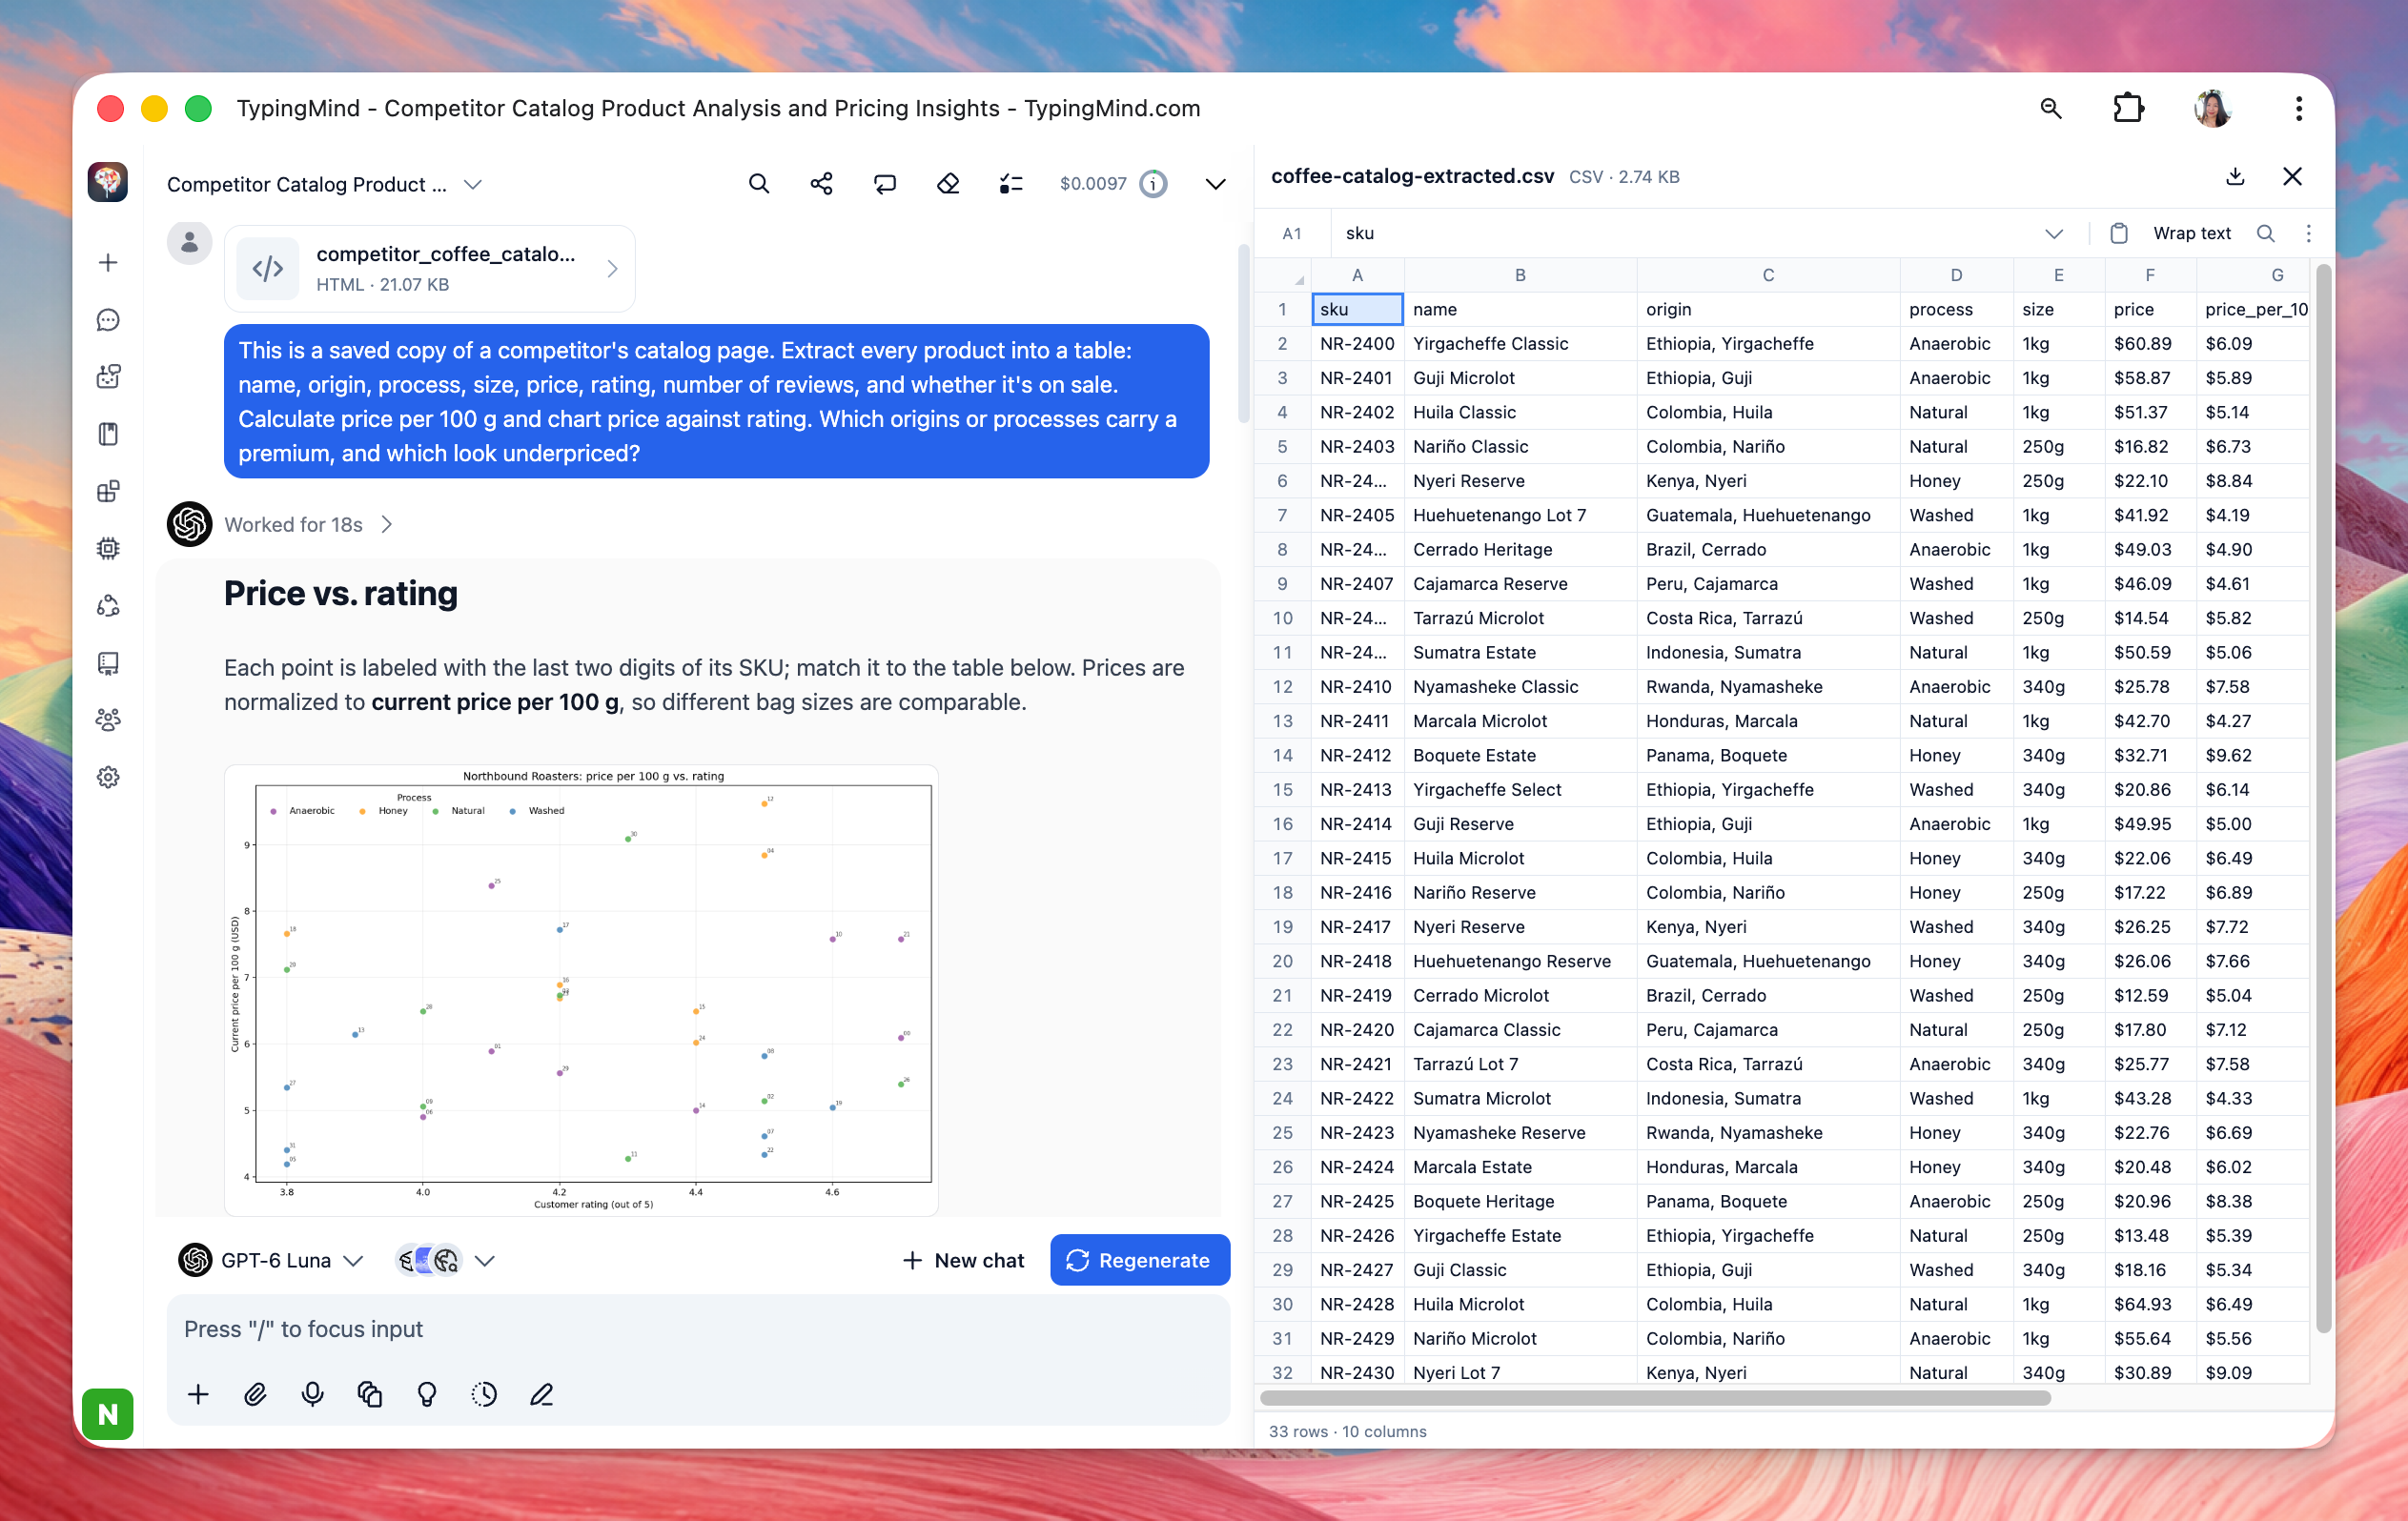The image size is (2408, 1521).
Task: Open sidebar settings gear
Action: point(108,777)
